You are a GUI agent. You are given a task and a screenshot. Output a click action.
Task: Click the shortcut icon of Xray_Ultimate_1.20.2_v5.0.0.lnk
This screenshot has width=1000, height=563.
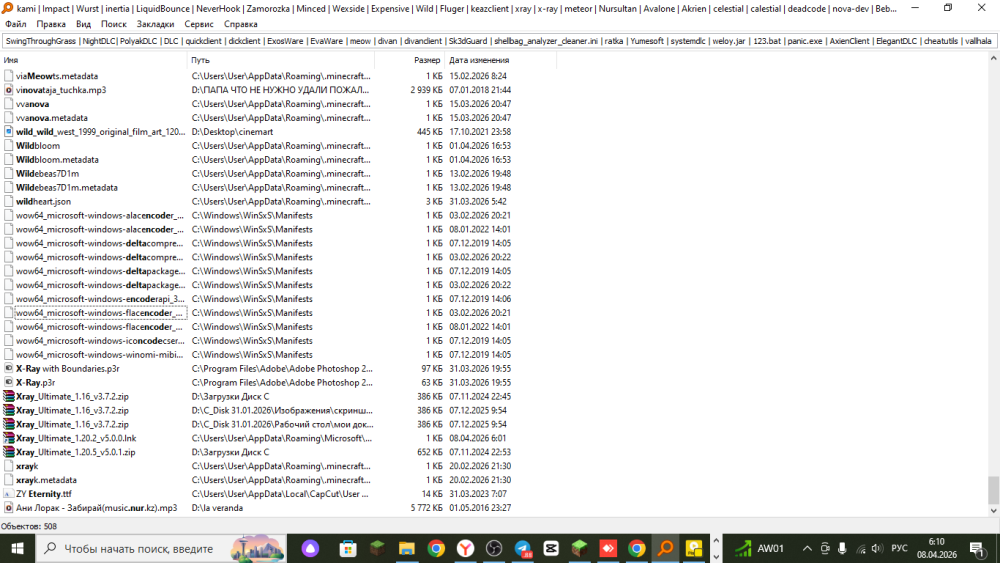tap(8, 438)
